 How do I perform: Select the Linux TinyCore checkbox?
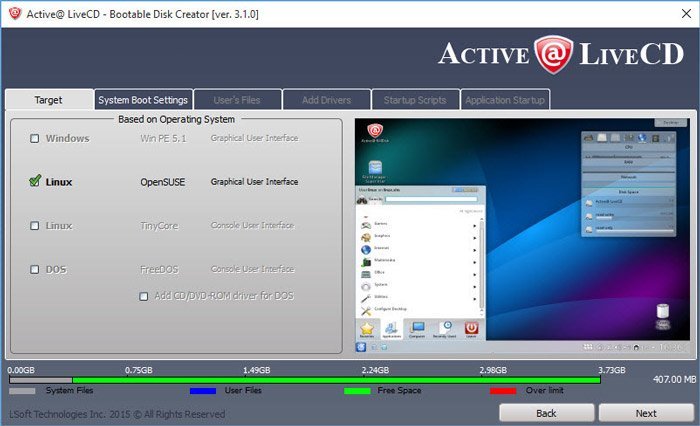click(34, 226)
